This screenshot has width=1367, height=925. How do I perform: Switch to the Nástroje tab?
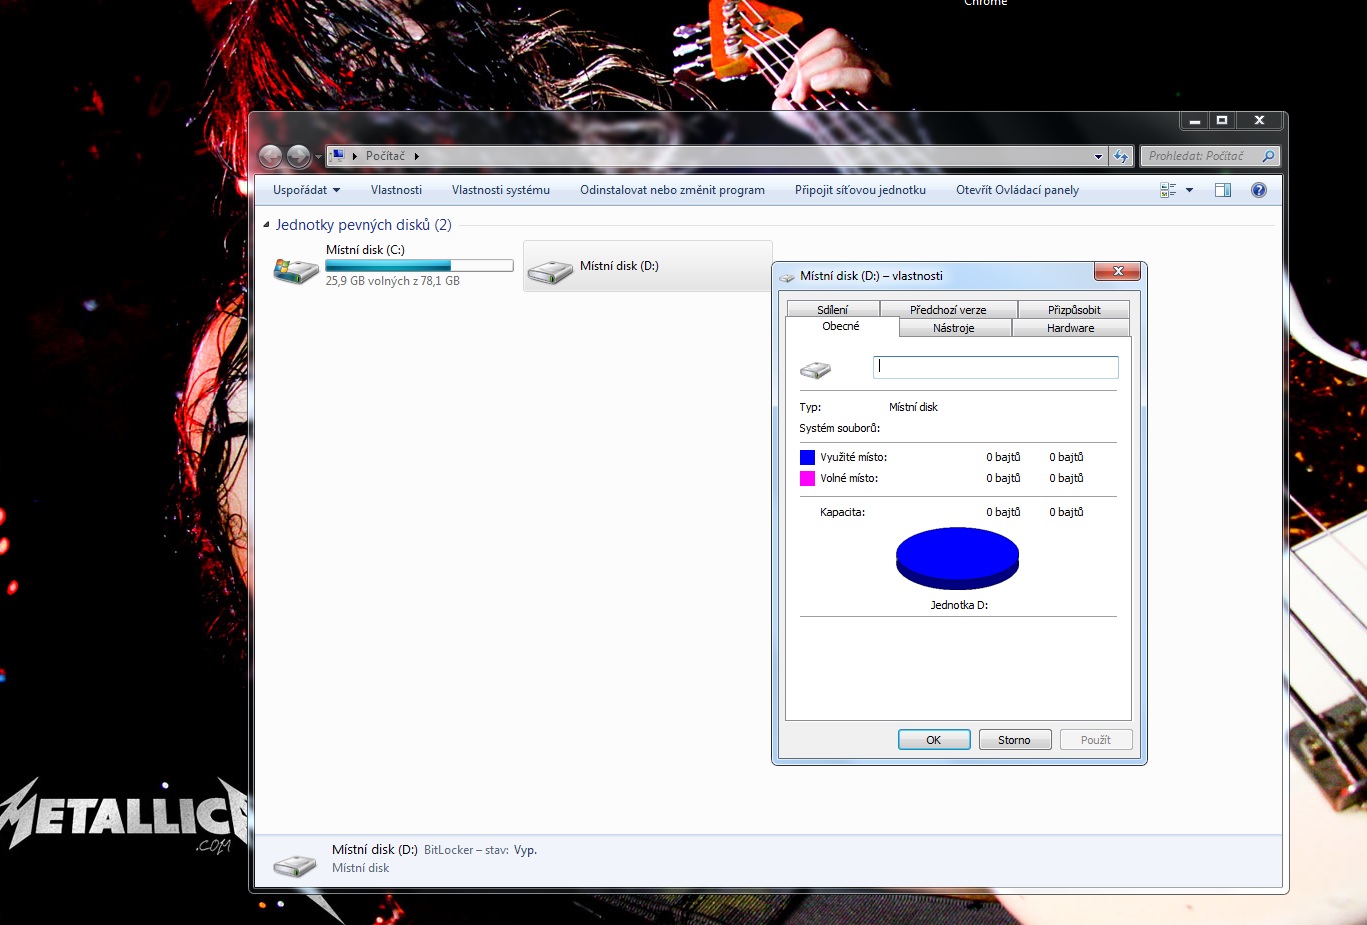[x=954, y=328]
